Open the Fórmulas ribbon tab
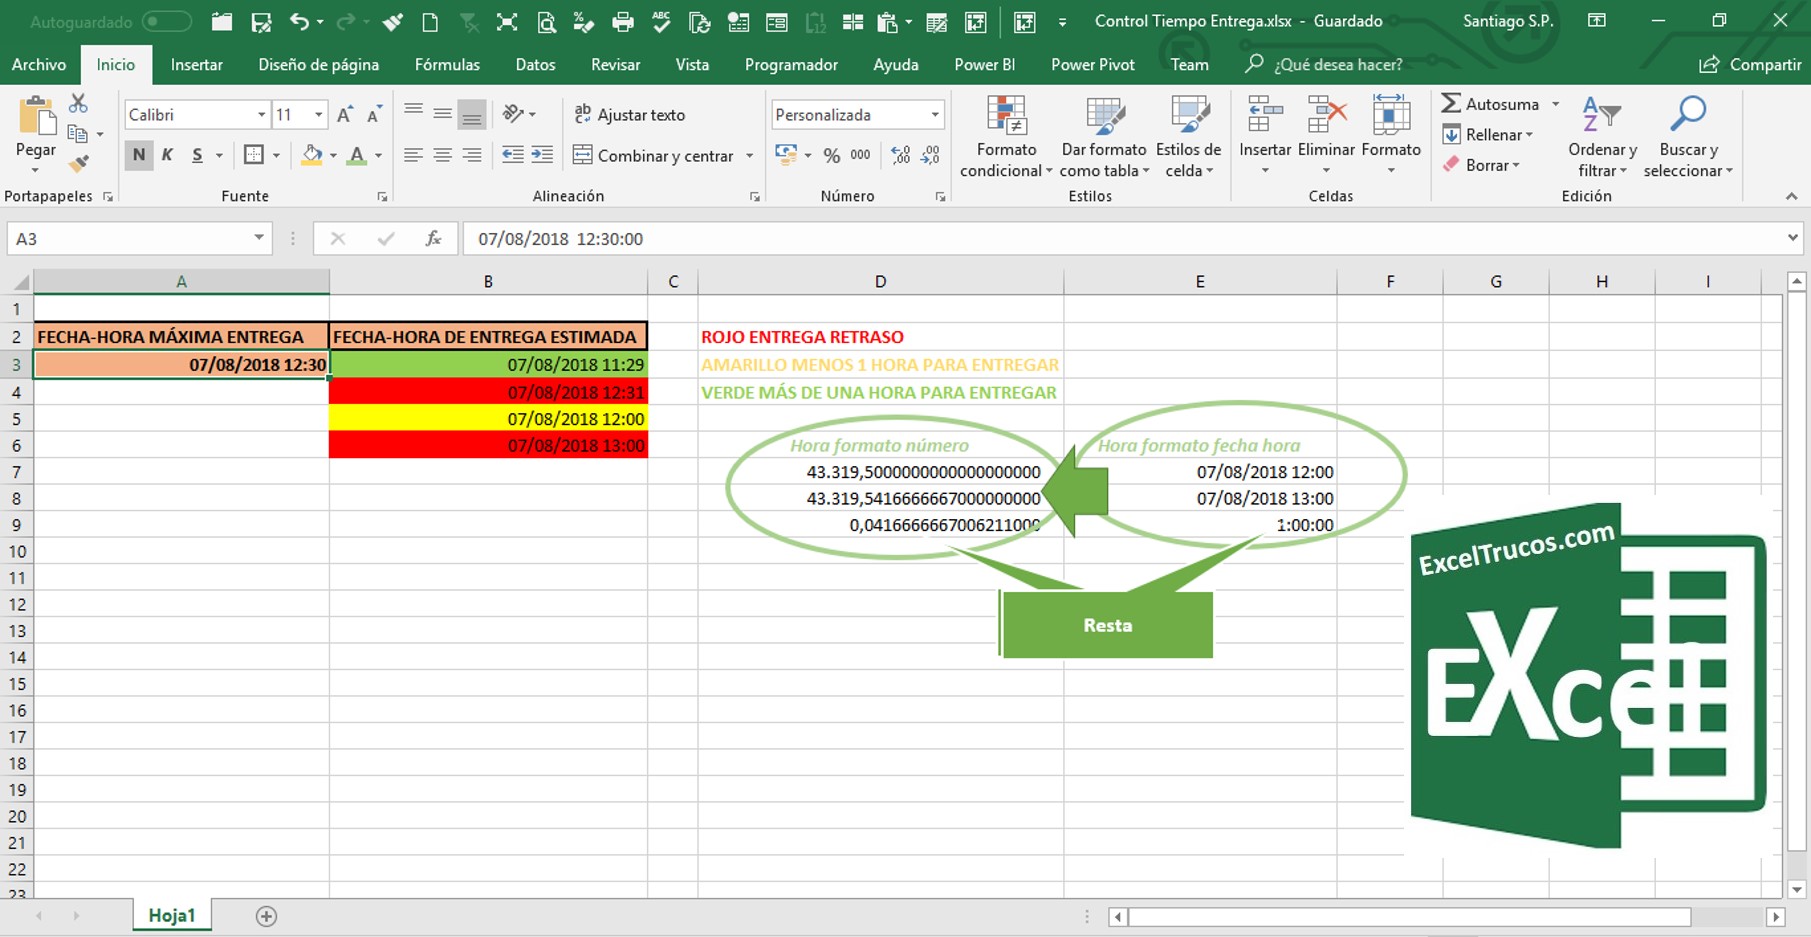The width and height of the screenshot is (1811, 937). [x=447, y=65]
